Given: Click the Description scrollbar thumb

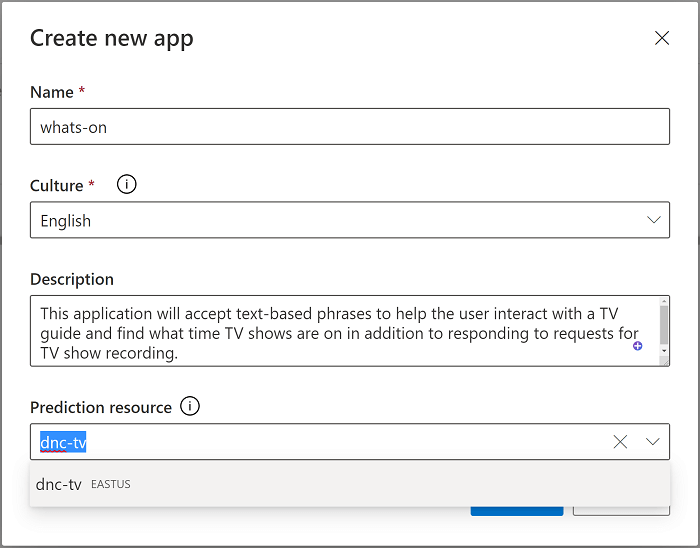Looking at the screenshot, I should pos(664,323).
